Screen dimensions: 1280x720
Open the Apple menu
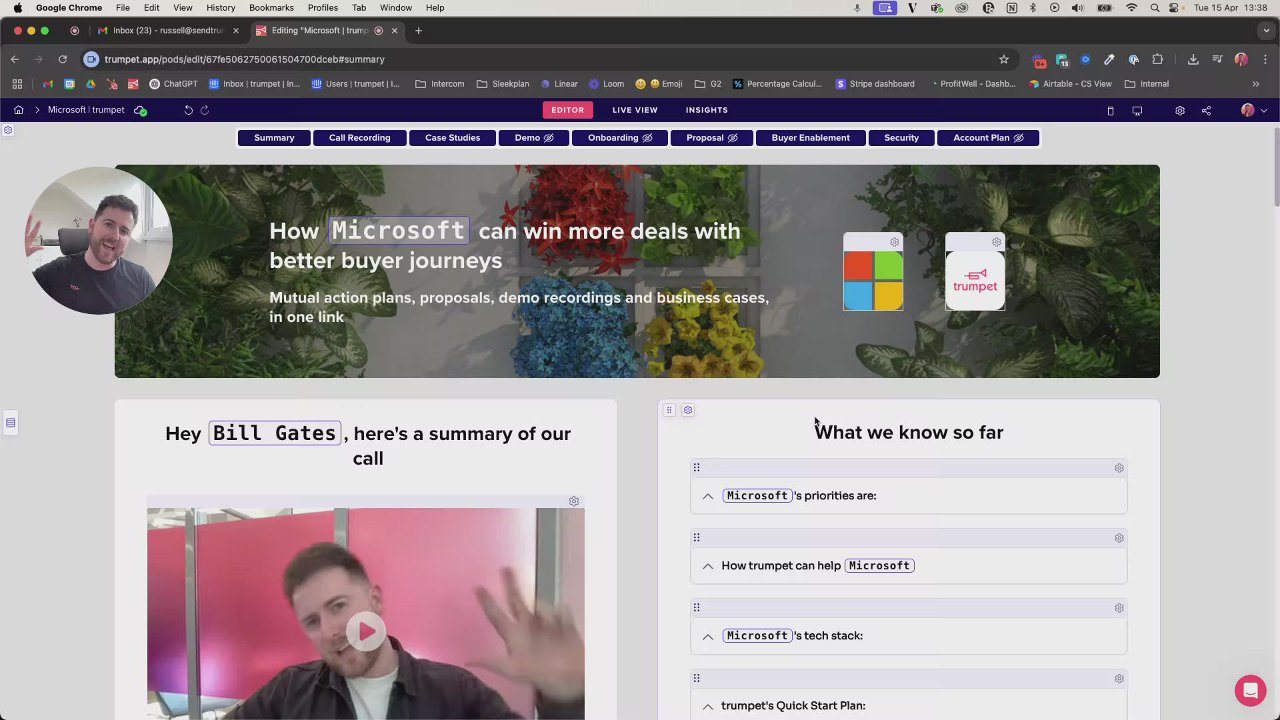[x=17, y=8]
